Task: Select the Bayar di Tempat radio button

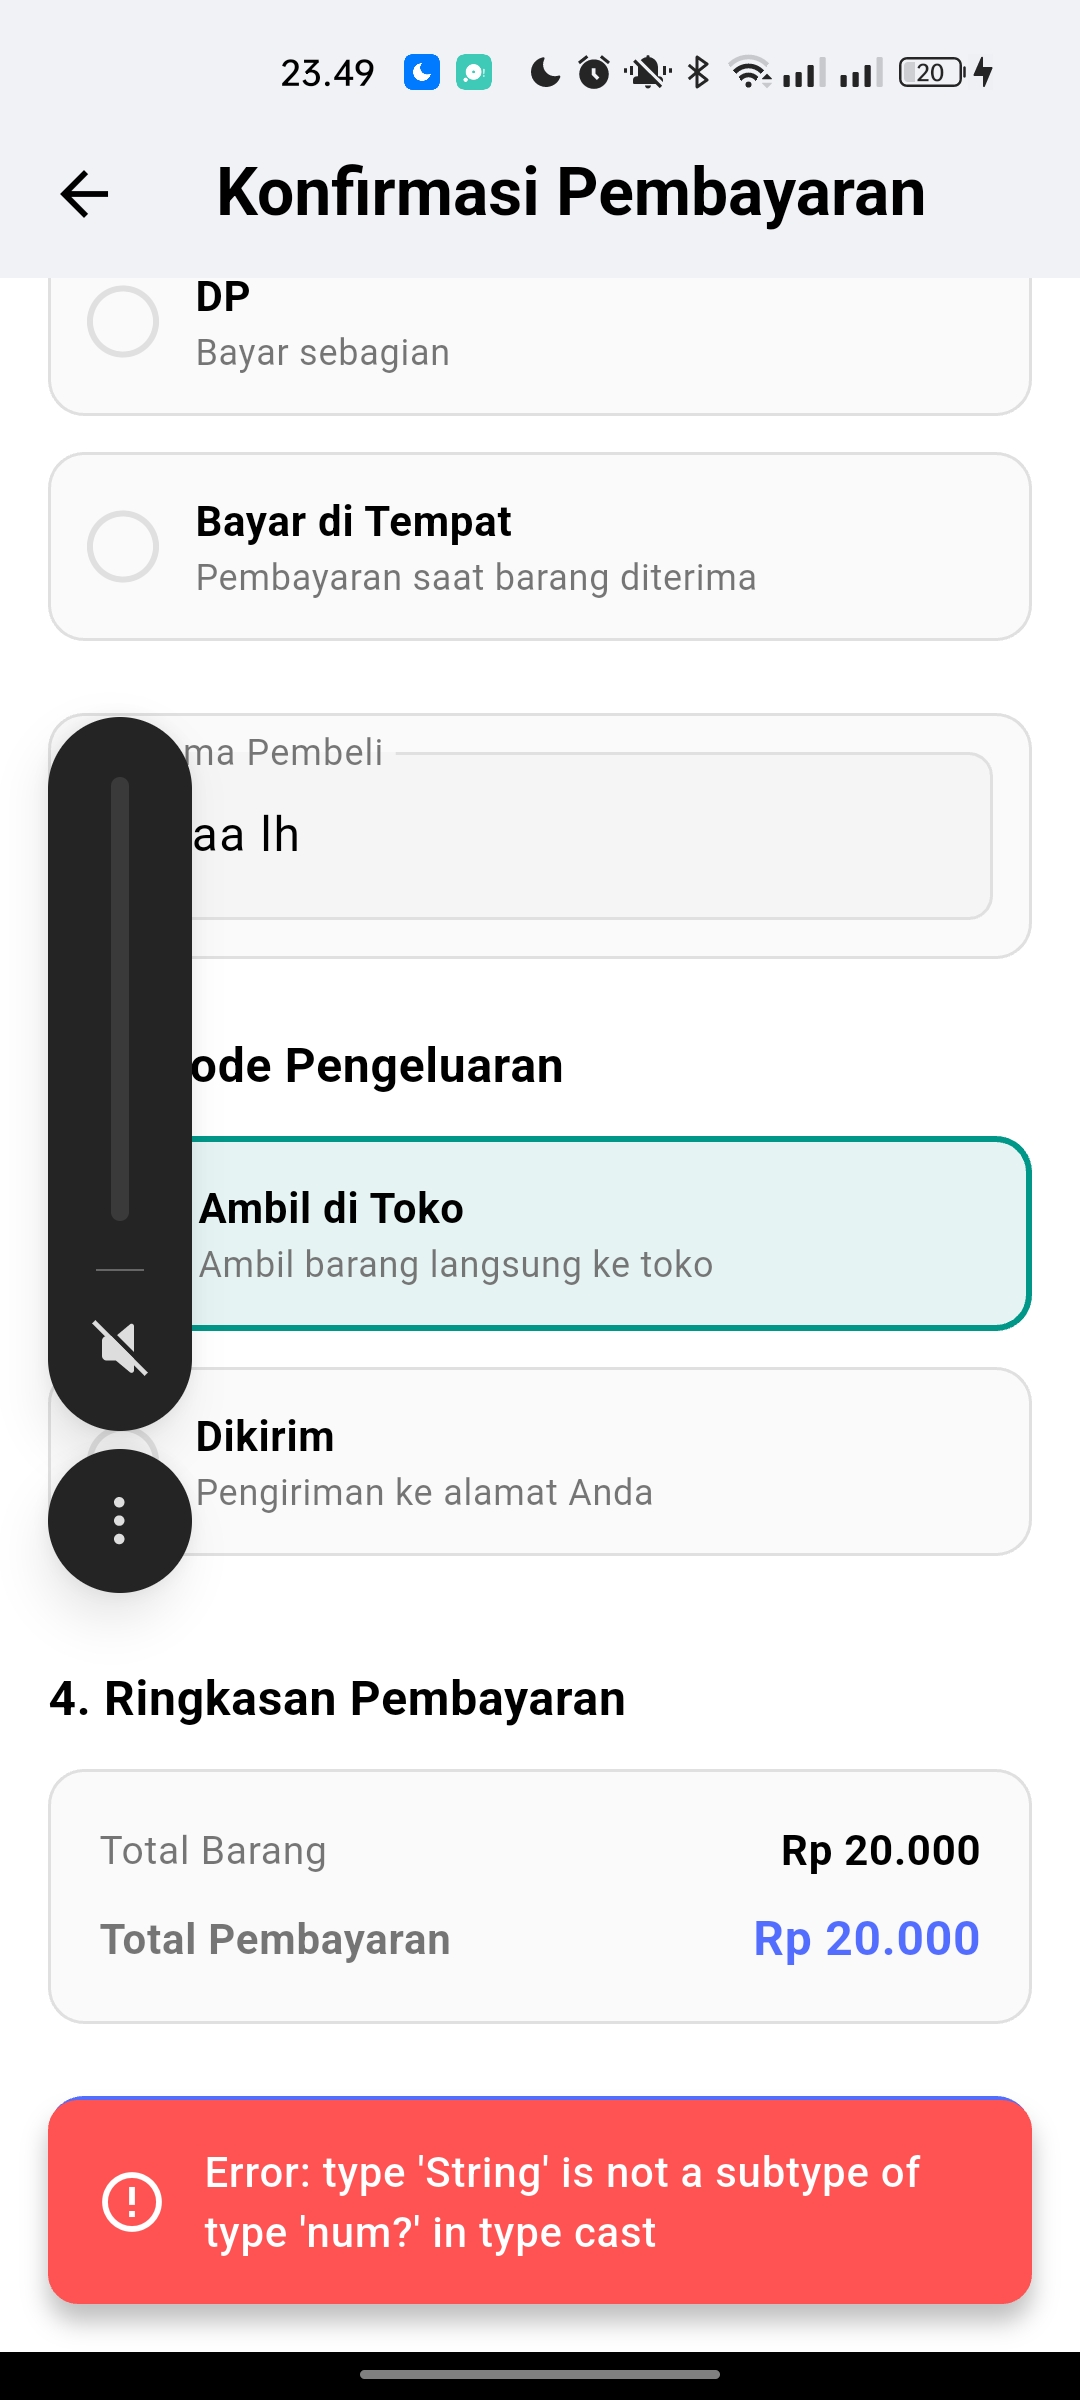Action: tap(123, 547)
